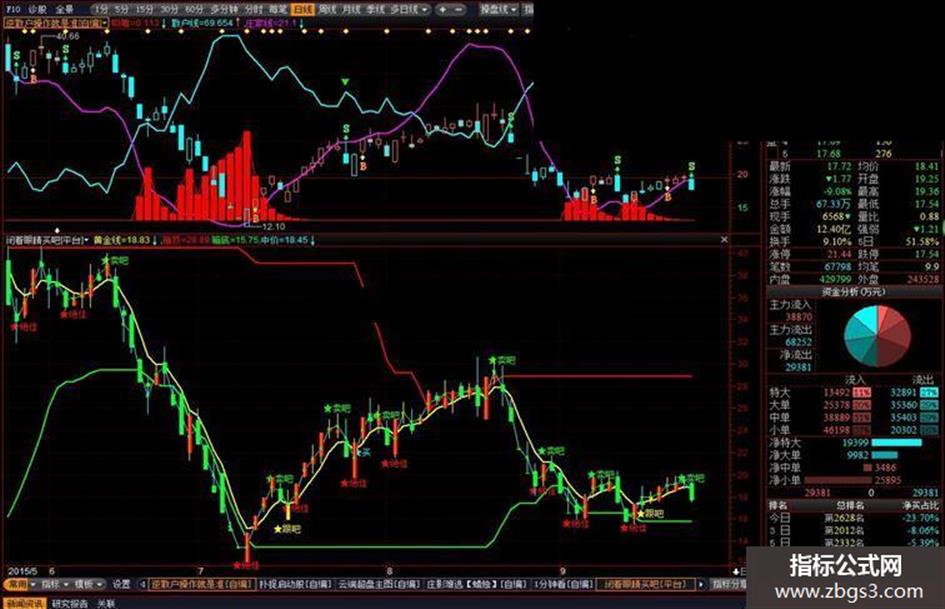This screenshot has width=945, height=609.
Task: Click the 2015/5 date label on time axis
Action: point(23,570)
